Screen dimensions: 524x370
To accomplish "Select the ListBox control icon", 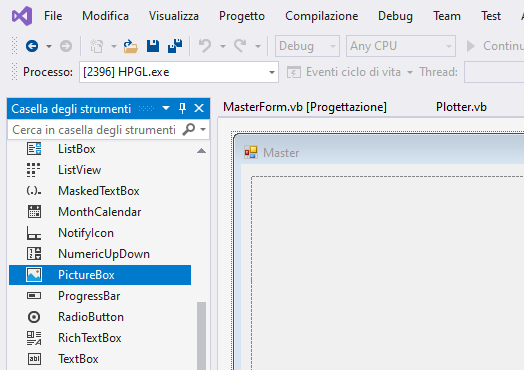I will pos(34,149).
